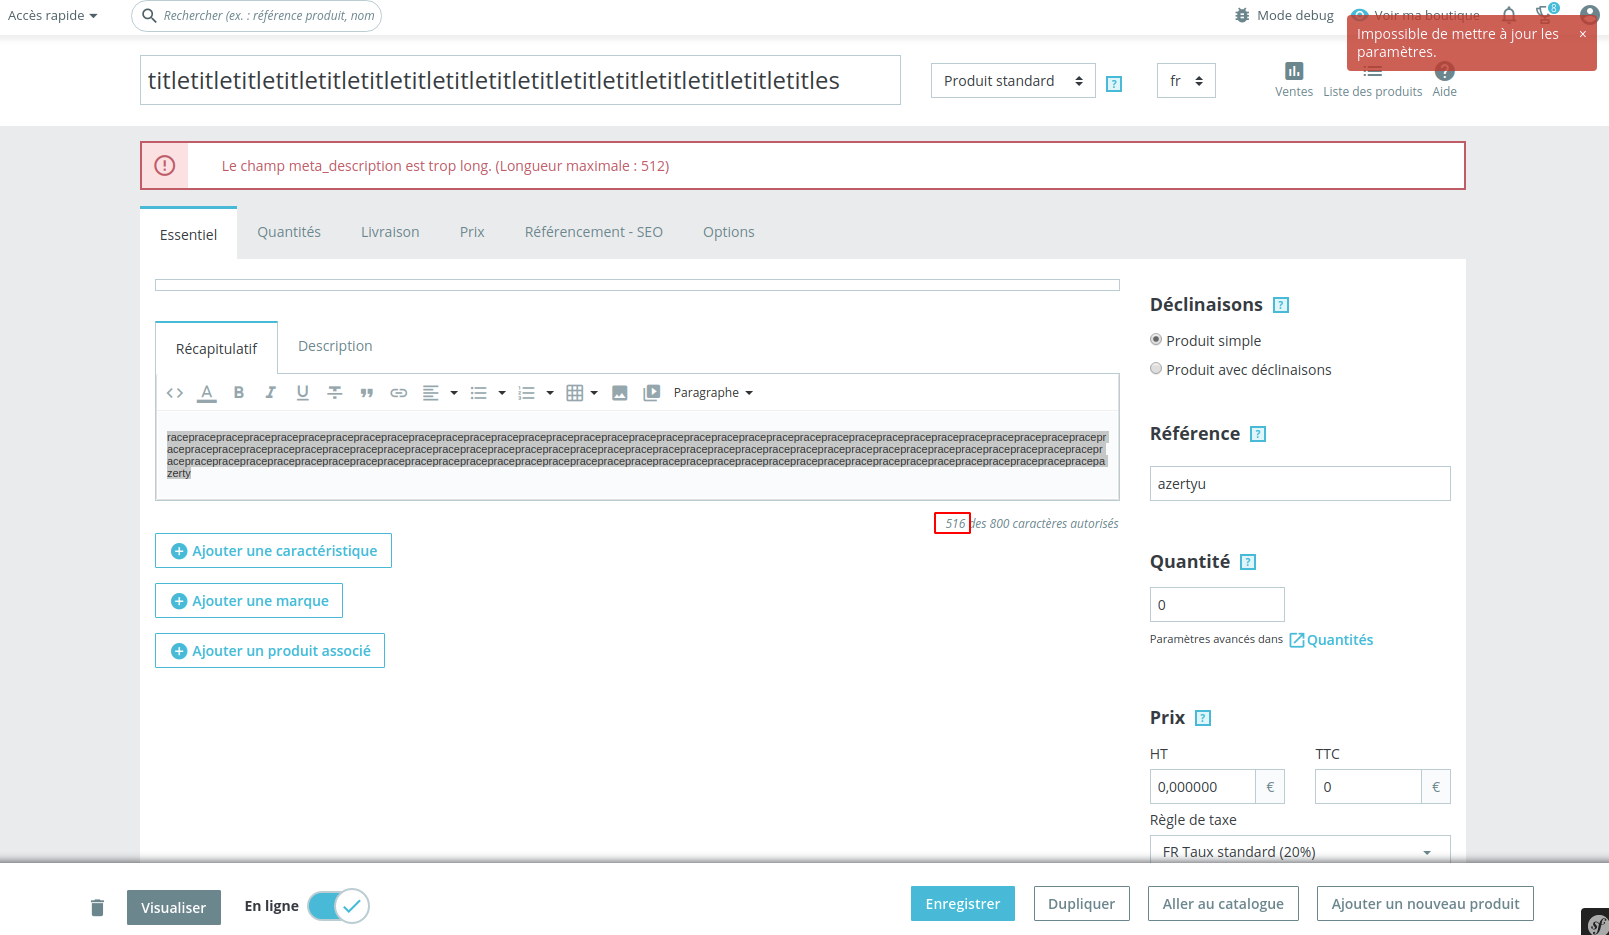
Task: Focus the product title field
Action: click(x=520, y=80)
